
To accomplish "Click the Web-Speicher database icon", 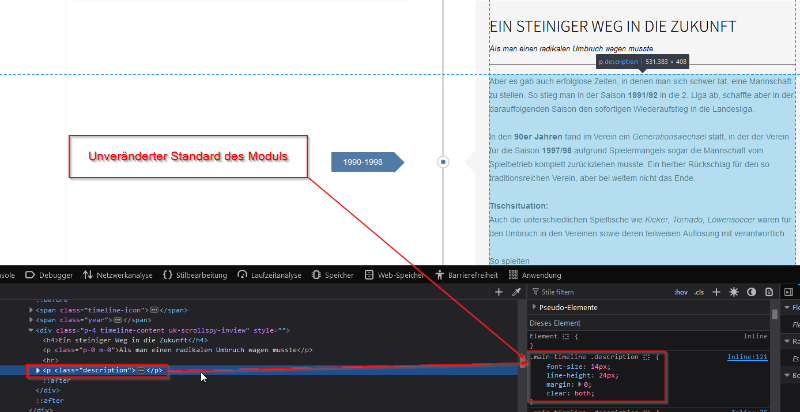I will tap(369, 275).
